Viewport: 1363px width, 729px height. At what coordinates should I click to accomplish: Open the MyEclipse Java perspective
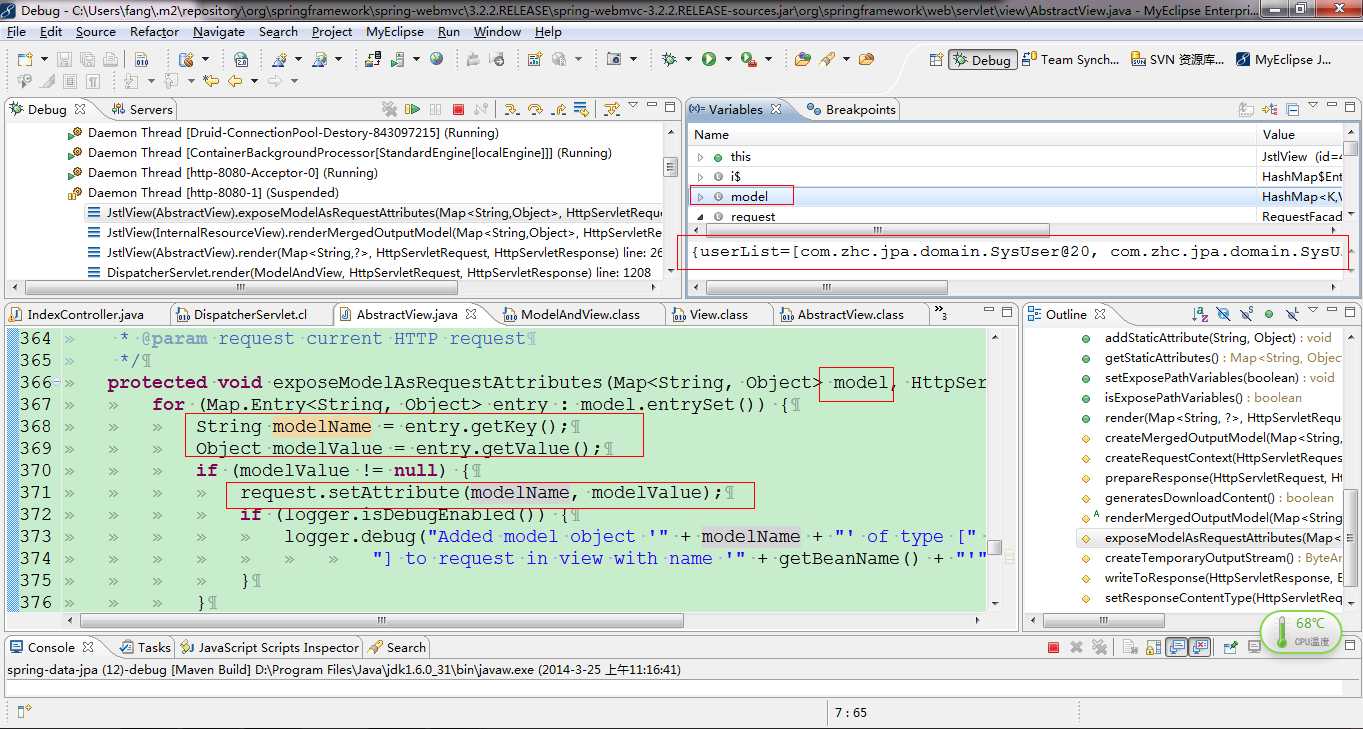click(1283, 60)
